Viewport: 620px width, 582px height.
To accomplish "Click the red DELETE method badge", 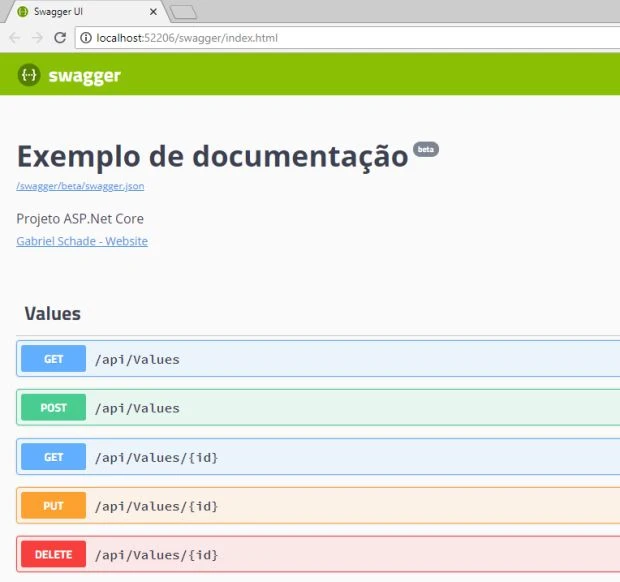I will (x=53, y=554).
